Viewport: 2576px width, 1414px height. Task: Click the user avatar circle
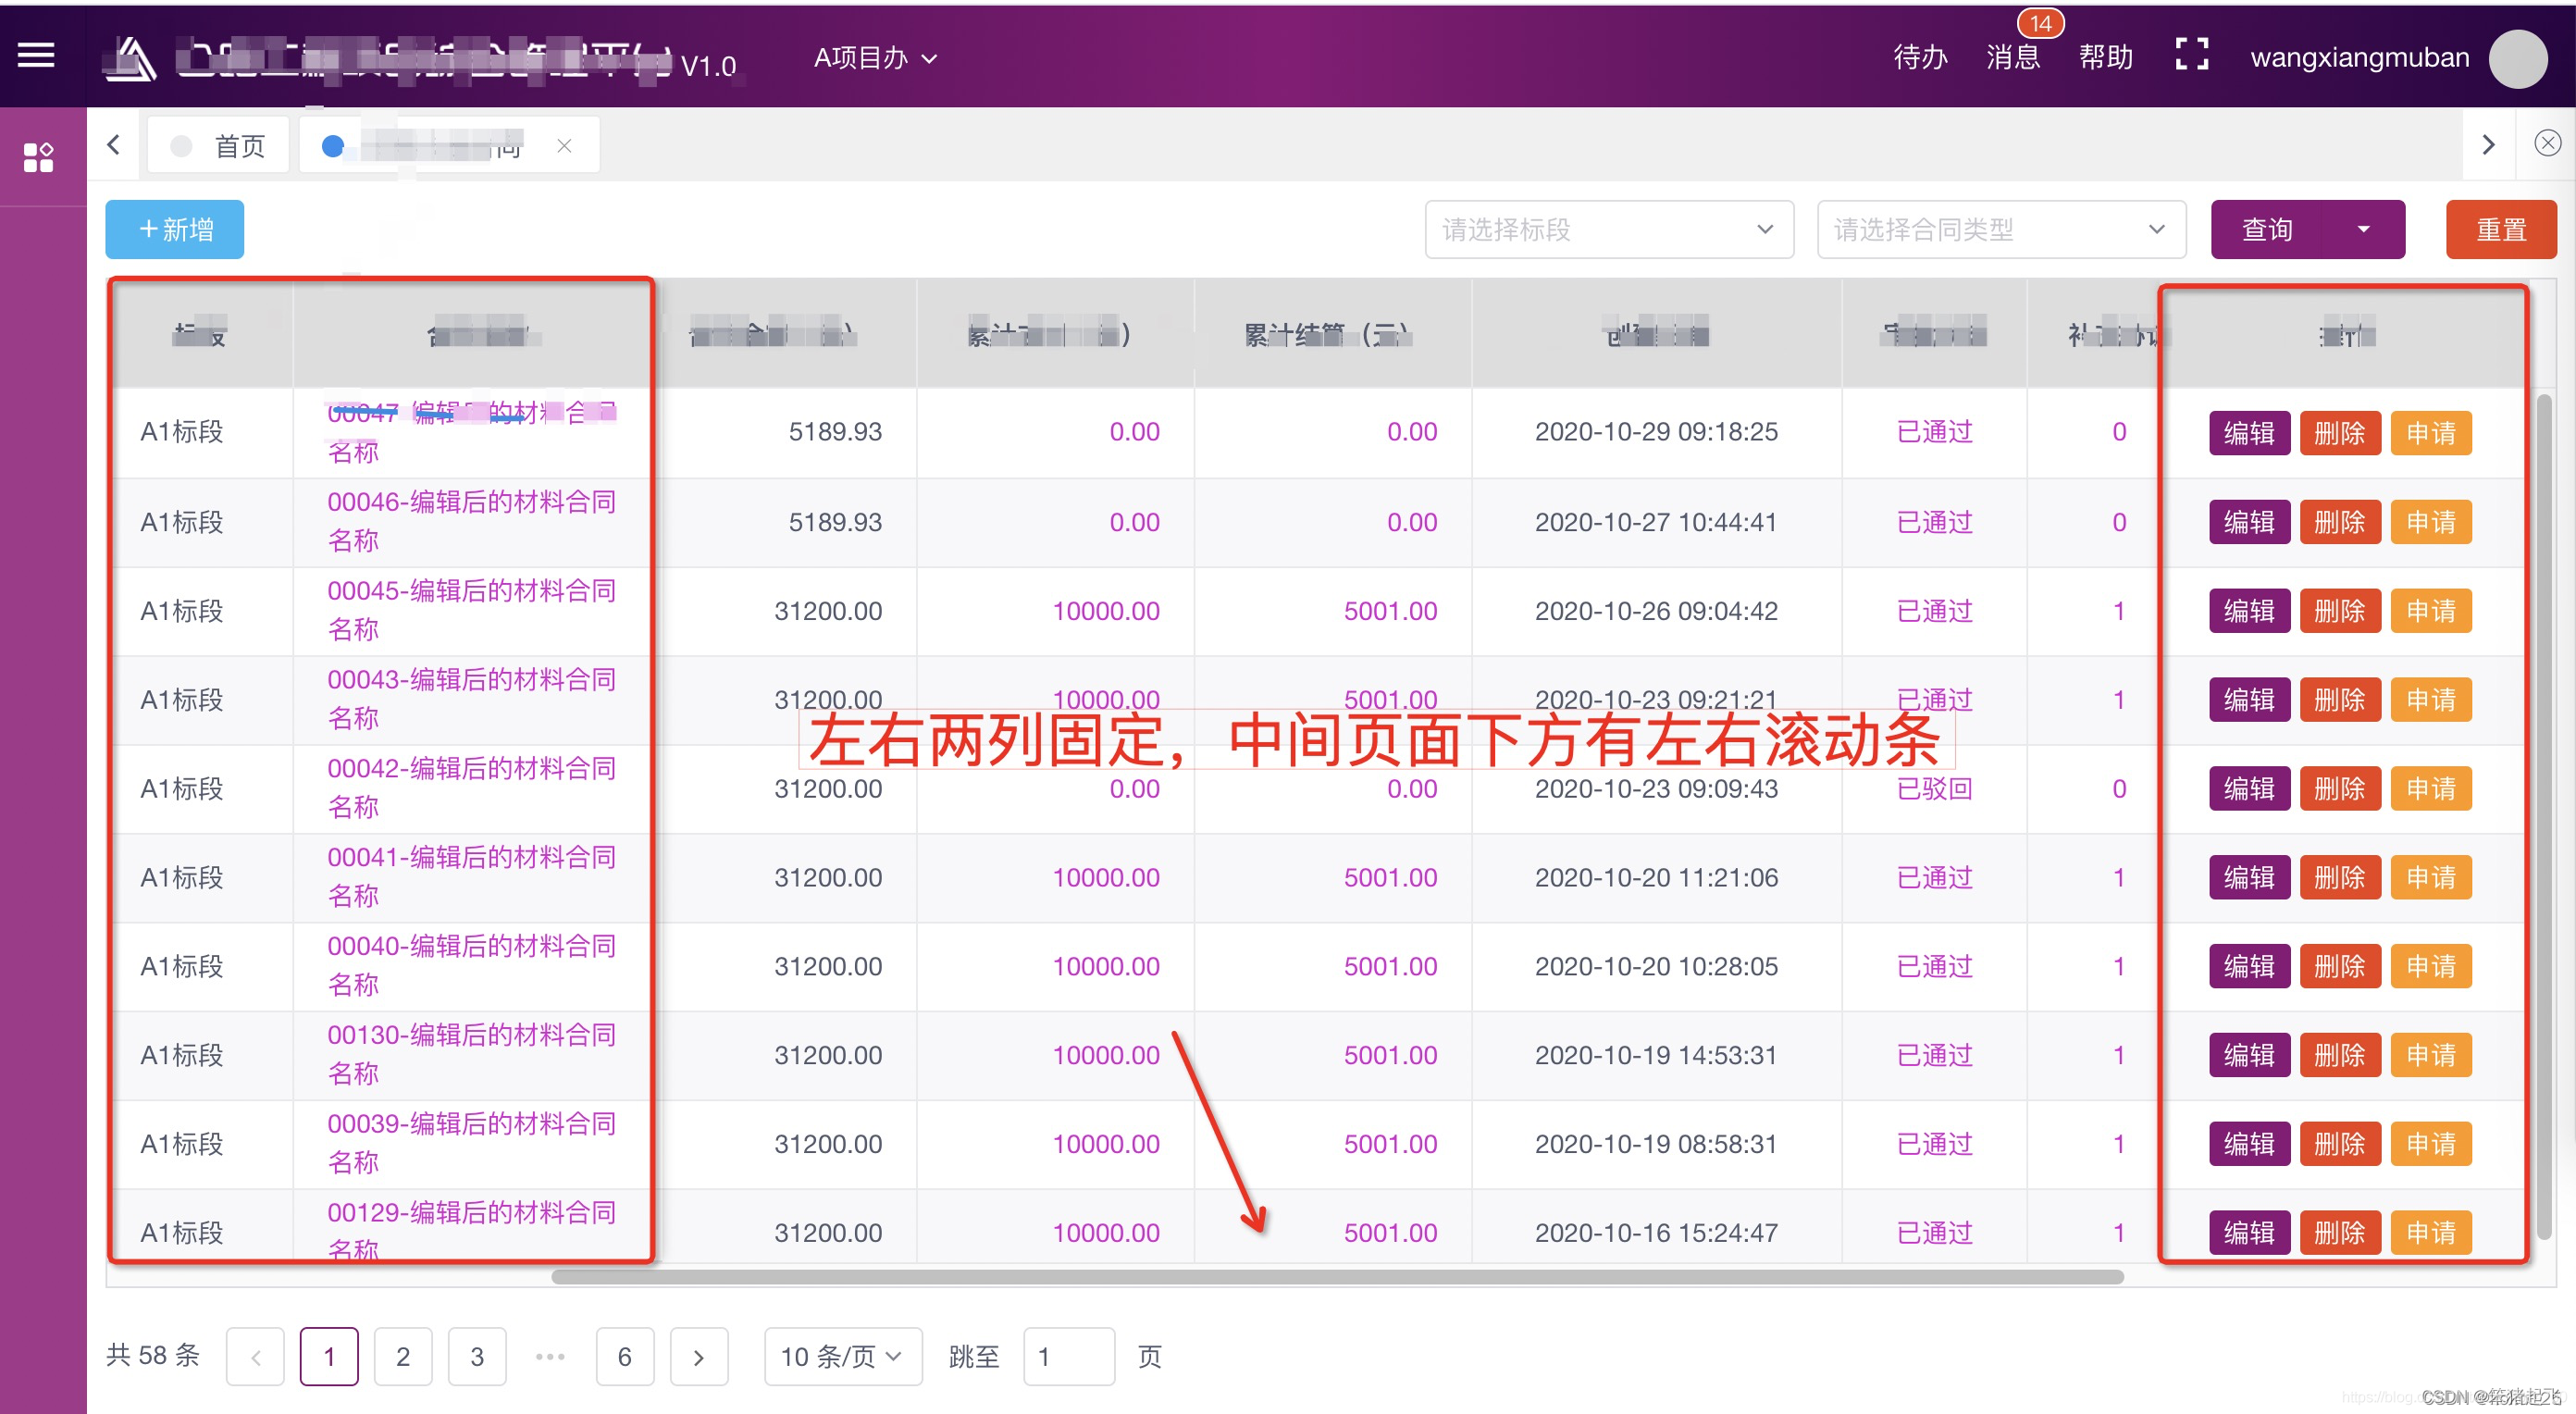[2517, 58]
